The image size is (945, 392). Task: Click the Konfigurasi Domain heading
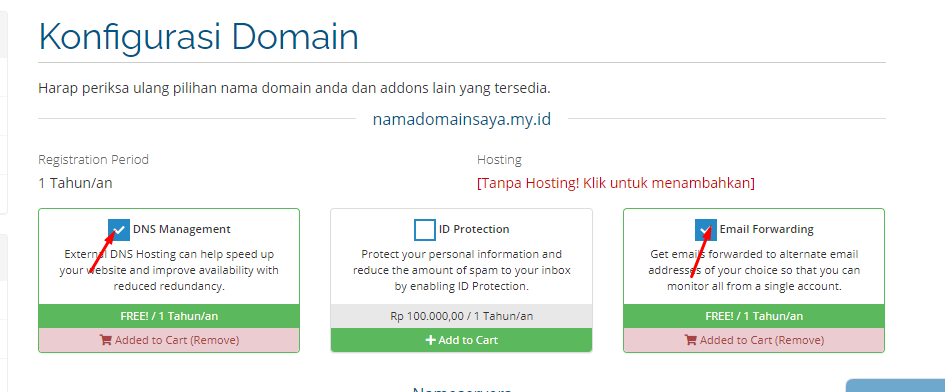(198, 37)
